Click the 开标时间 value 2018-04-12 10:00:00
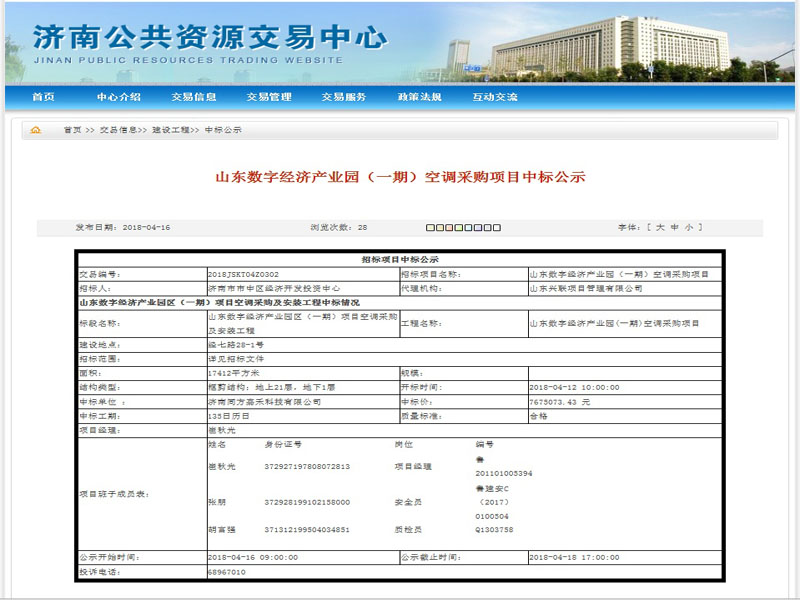The width and height of the screenshot is (800, 600). point(574,388)
